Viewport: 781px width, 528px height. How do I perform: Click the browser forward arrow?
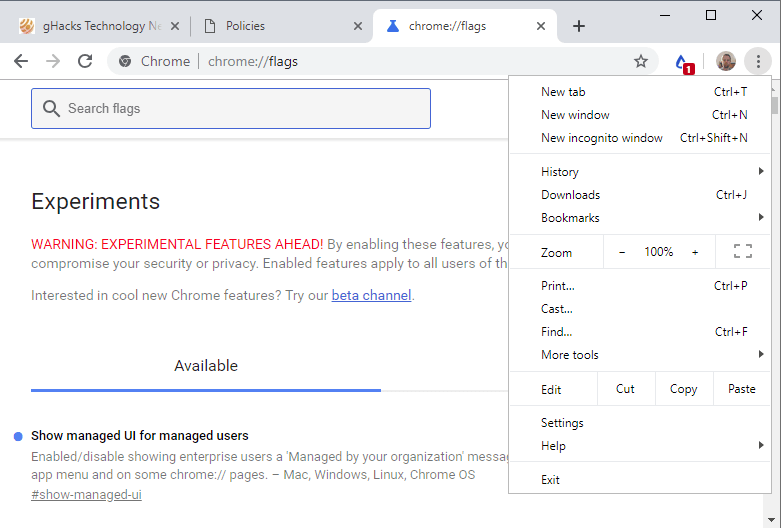click(53, 61)
